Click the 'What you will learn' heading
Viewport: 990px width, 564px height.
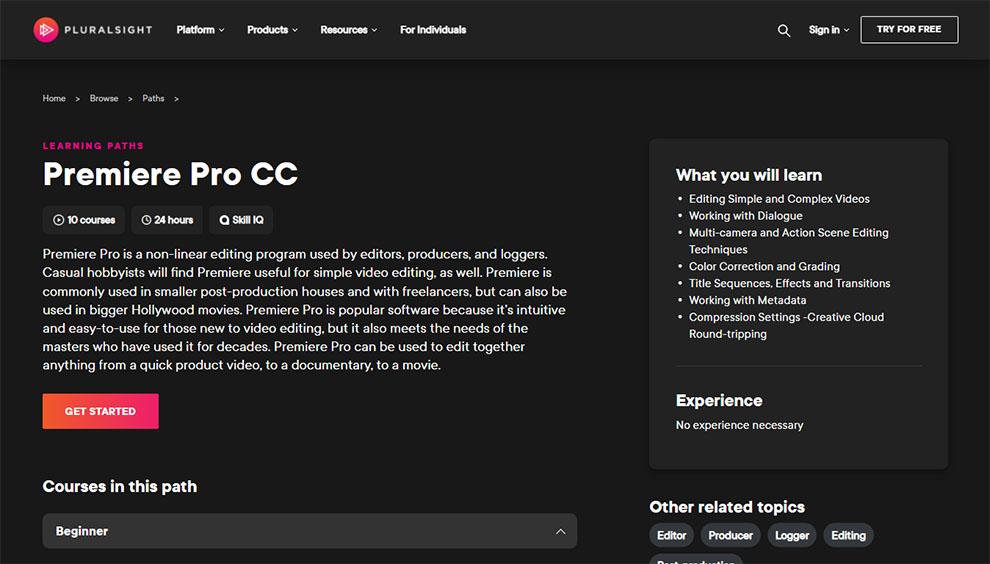coord(749,175)
